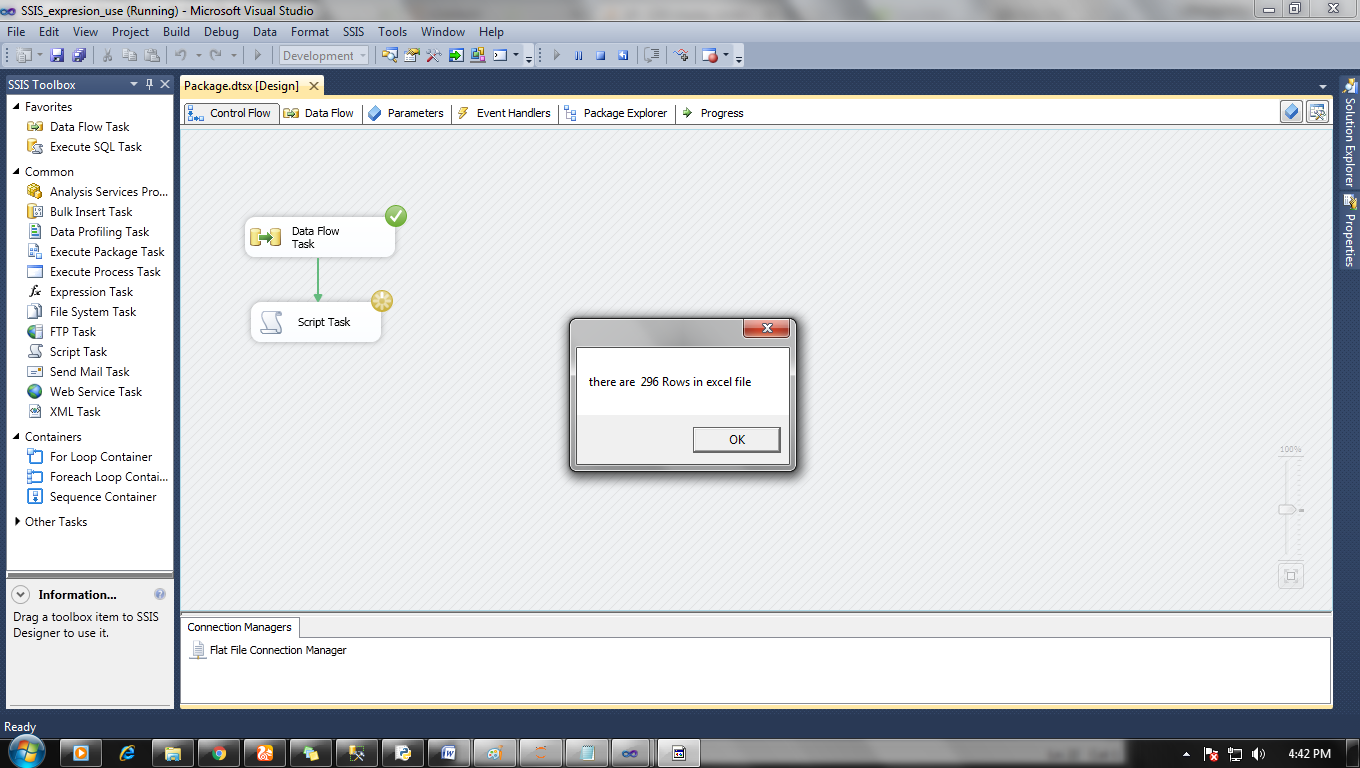This screenshot has width=1360, height=768.
Task: Switch to the Data Flow tab
Action: 319,113
